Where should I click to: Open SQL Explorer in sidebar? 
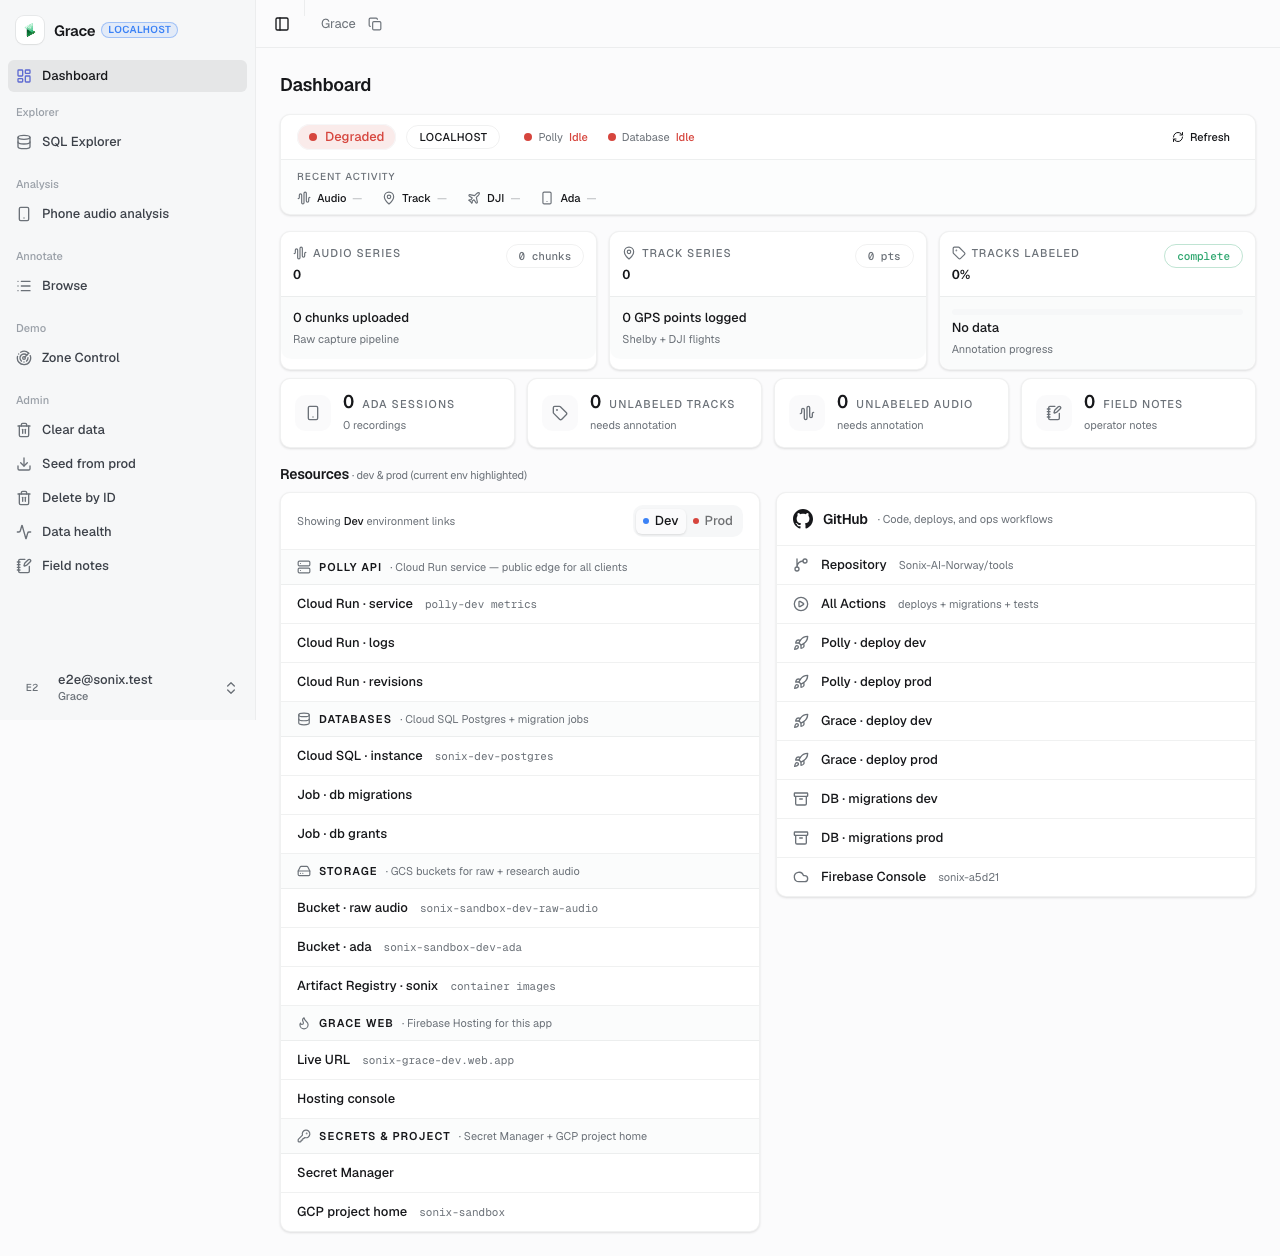pyautogui.click(x=127, y=142)
